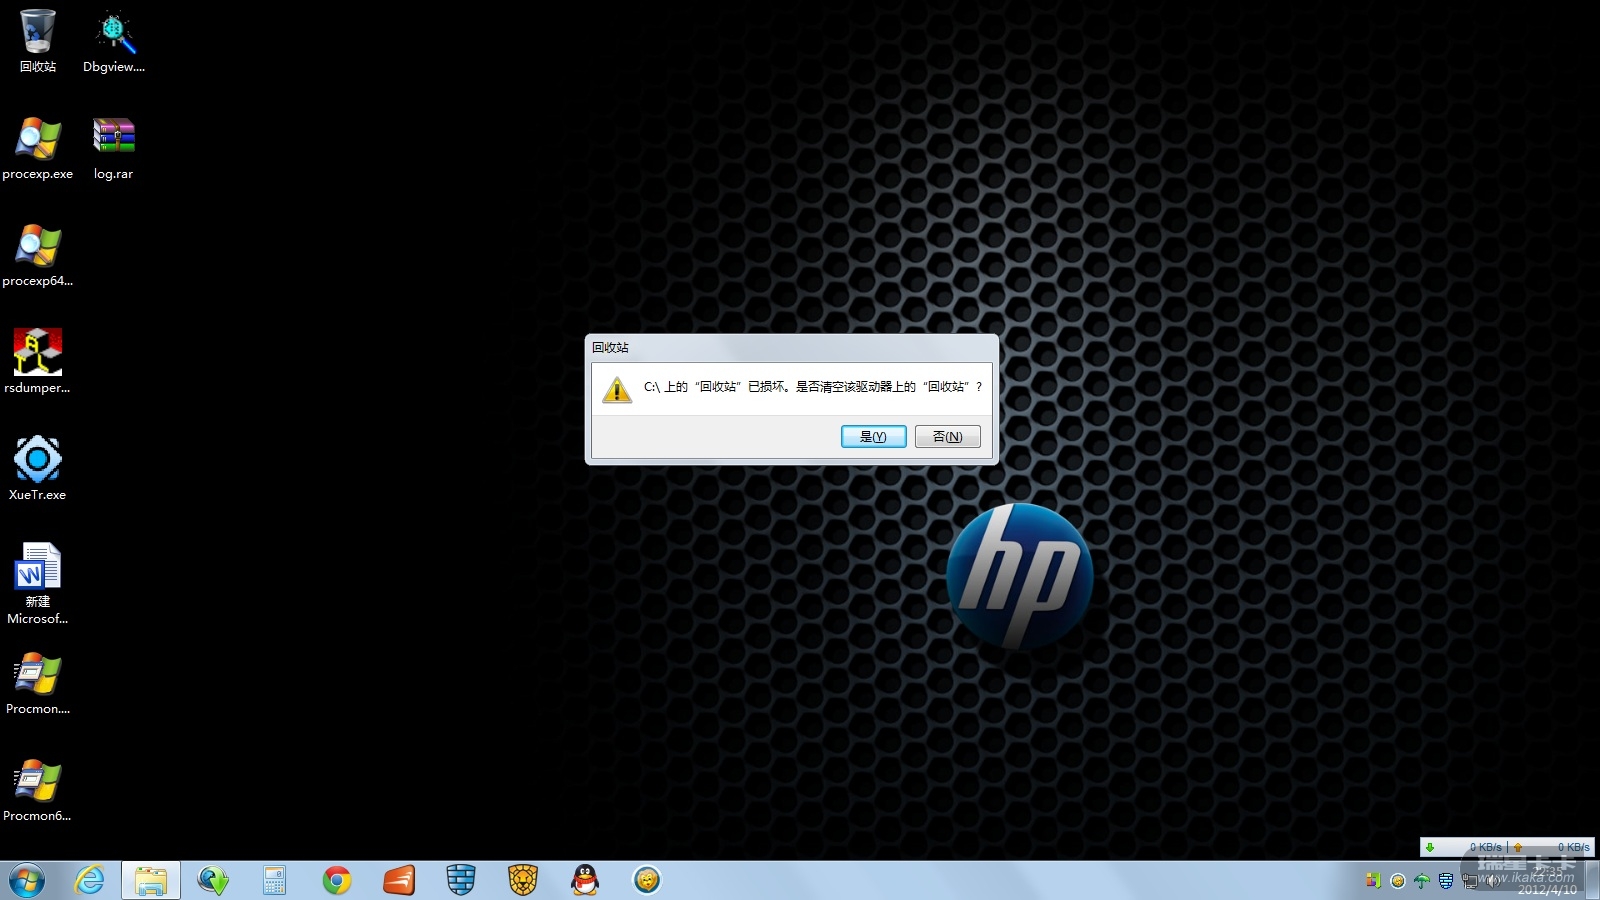Viewport: 1600px width, 900px height.
Task: Launch Google Chrome from the taskbar
Action: click(337, 881)
